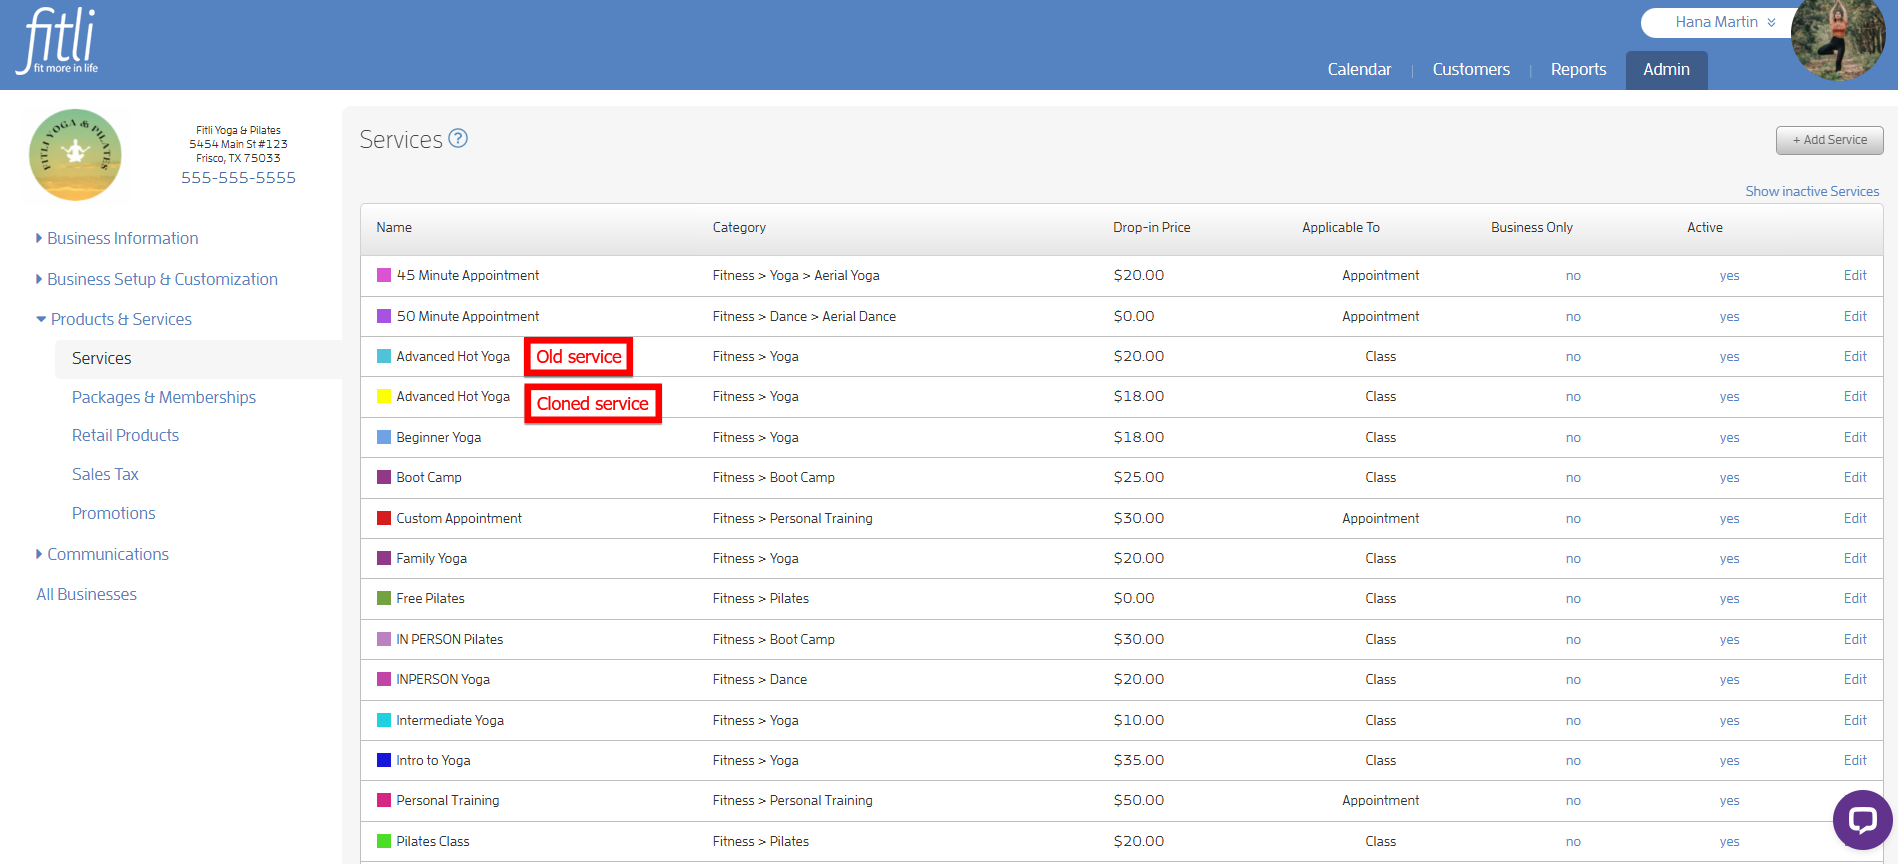Open Retail Products in the sidebar
This screenshot has height=864, width=1898.
125,435
